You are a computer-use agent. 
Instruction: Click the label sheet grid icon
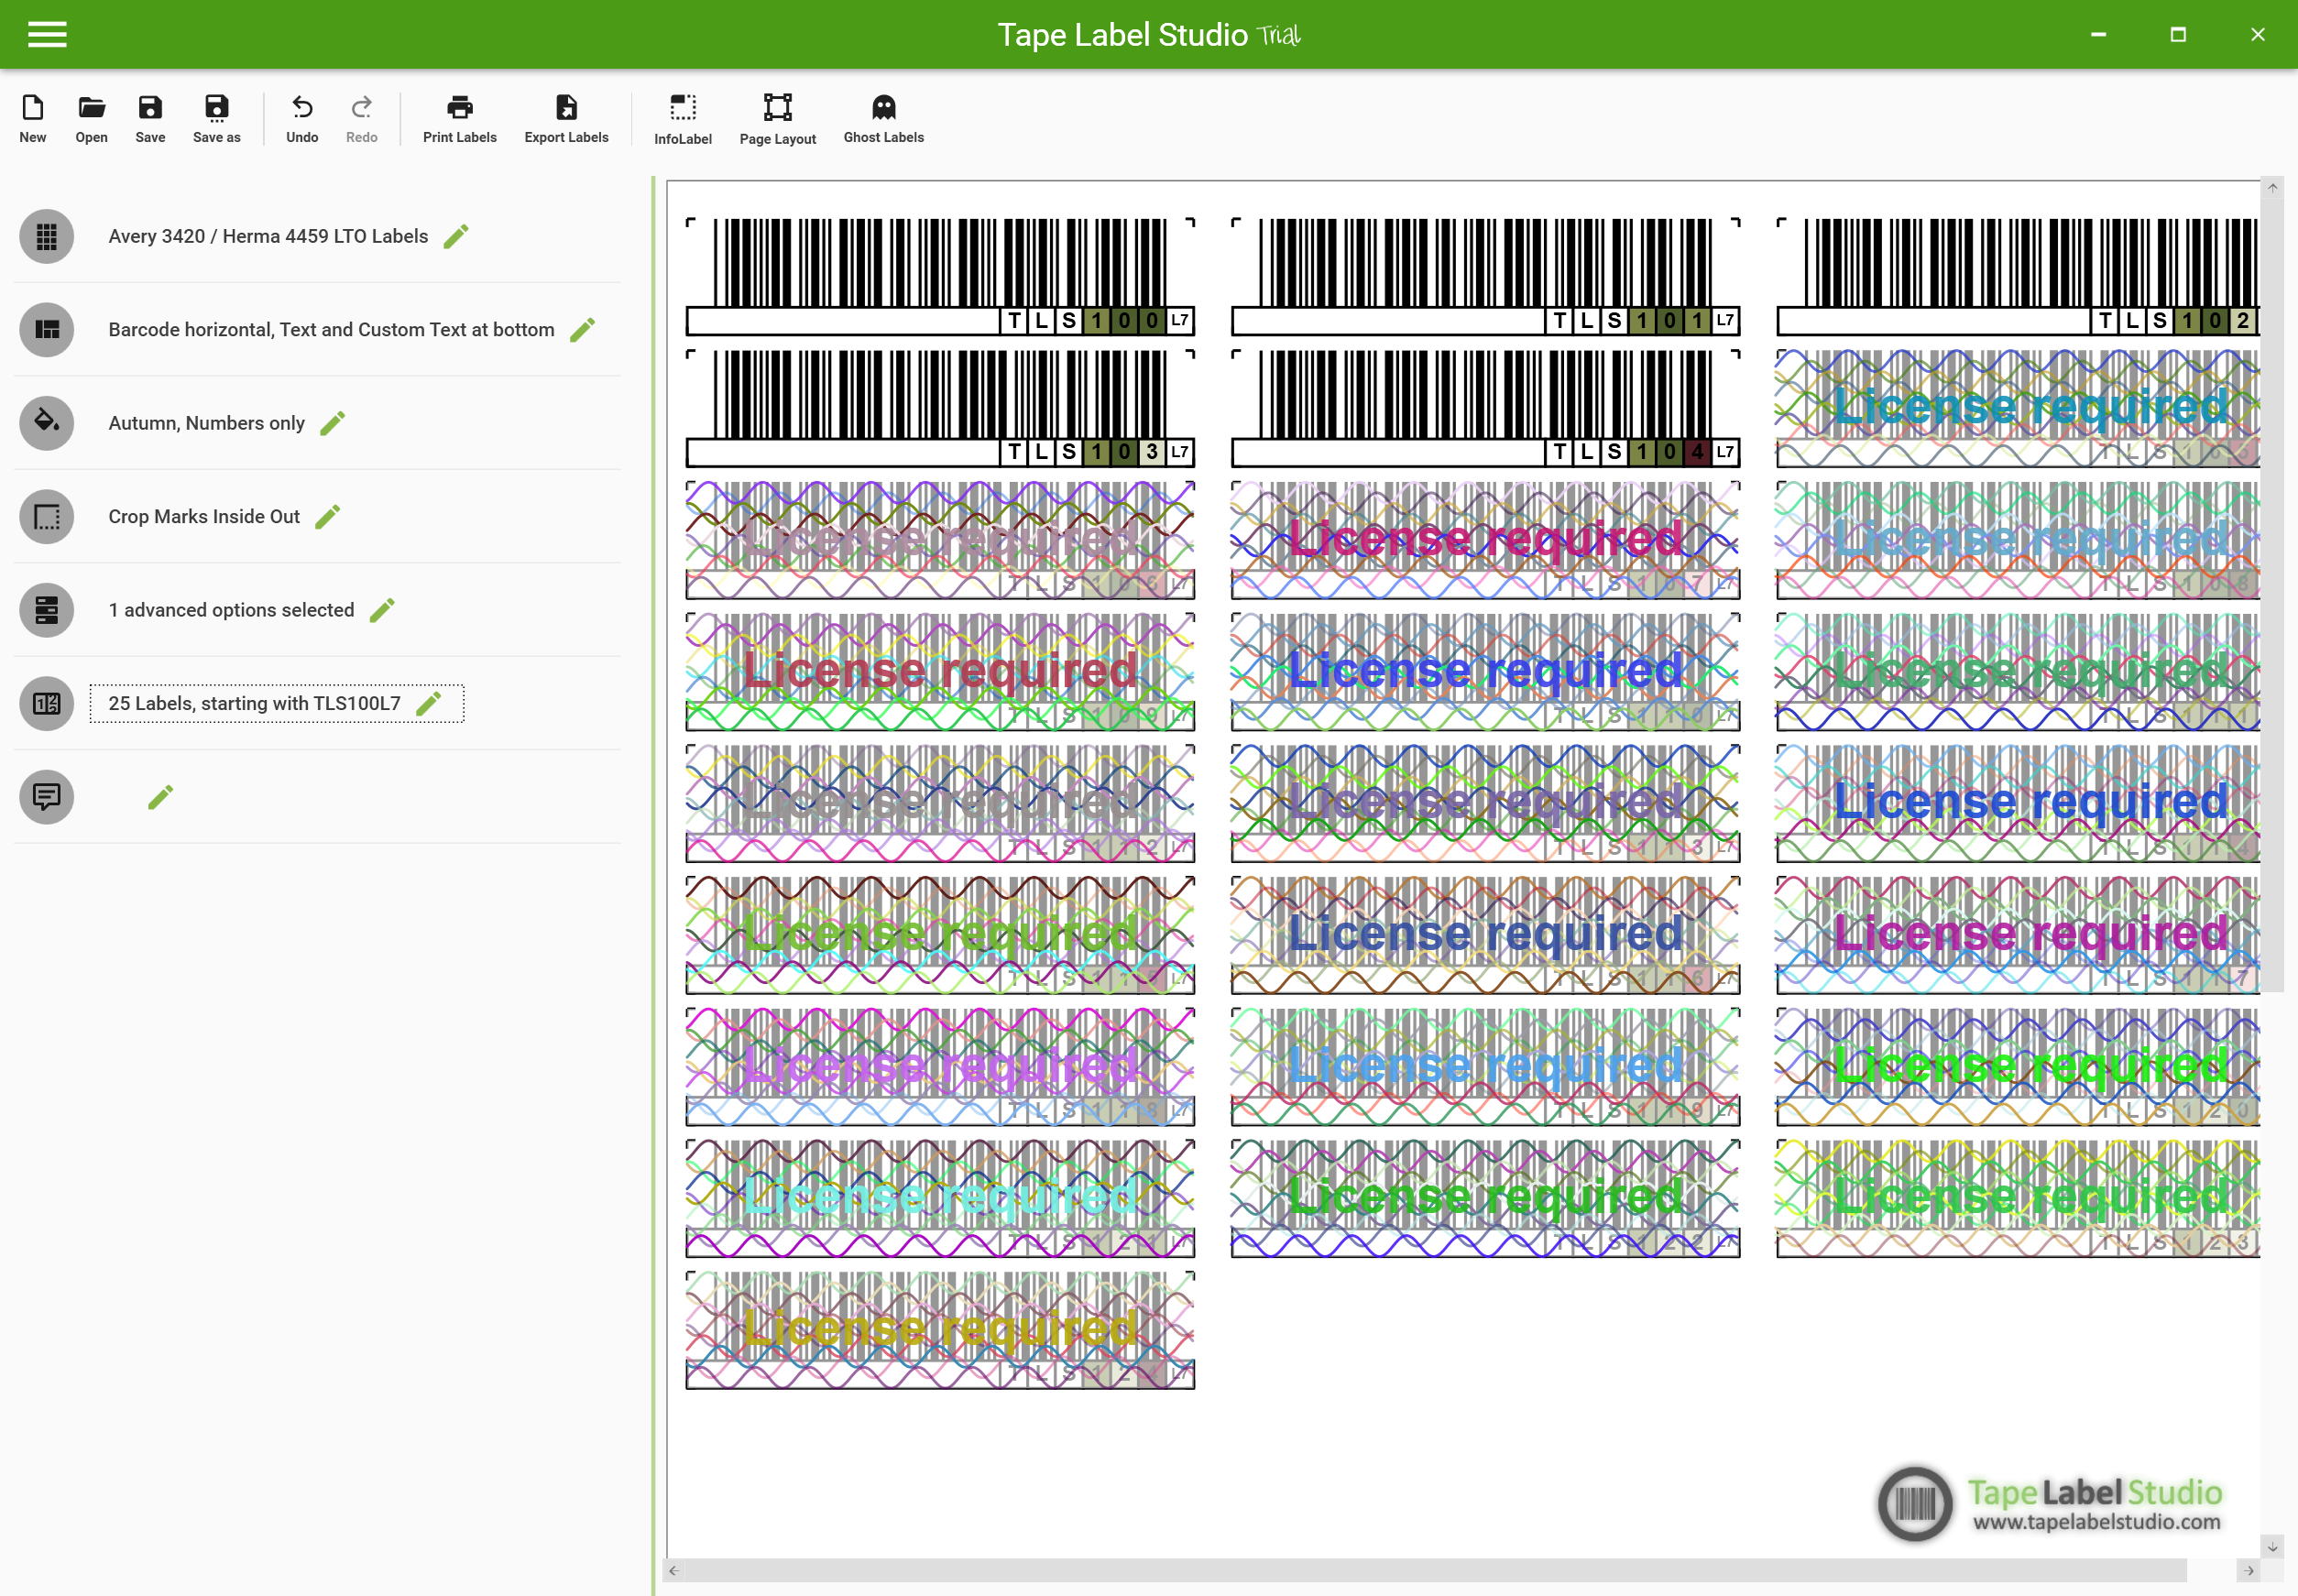point(47,237)
